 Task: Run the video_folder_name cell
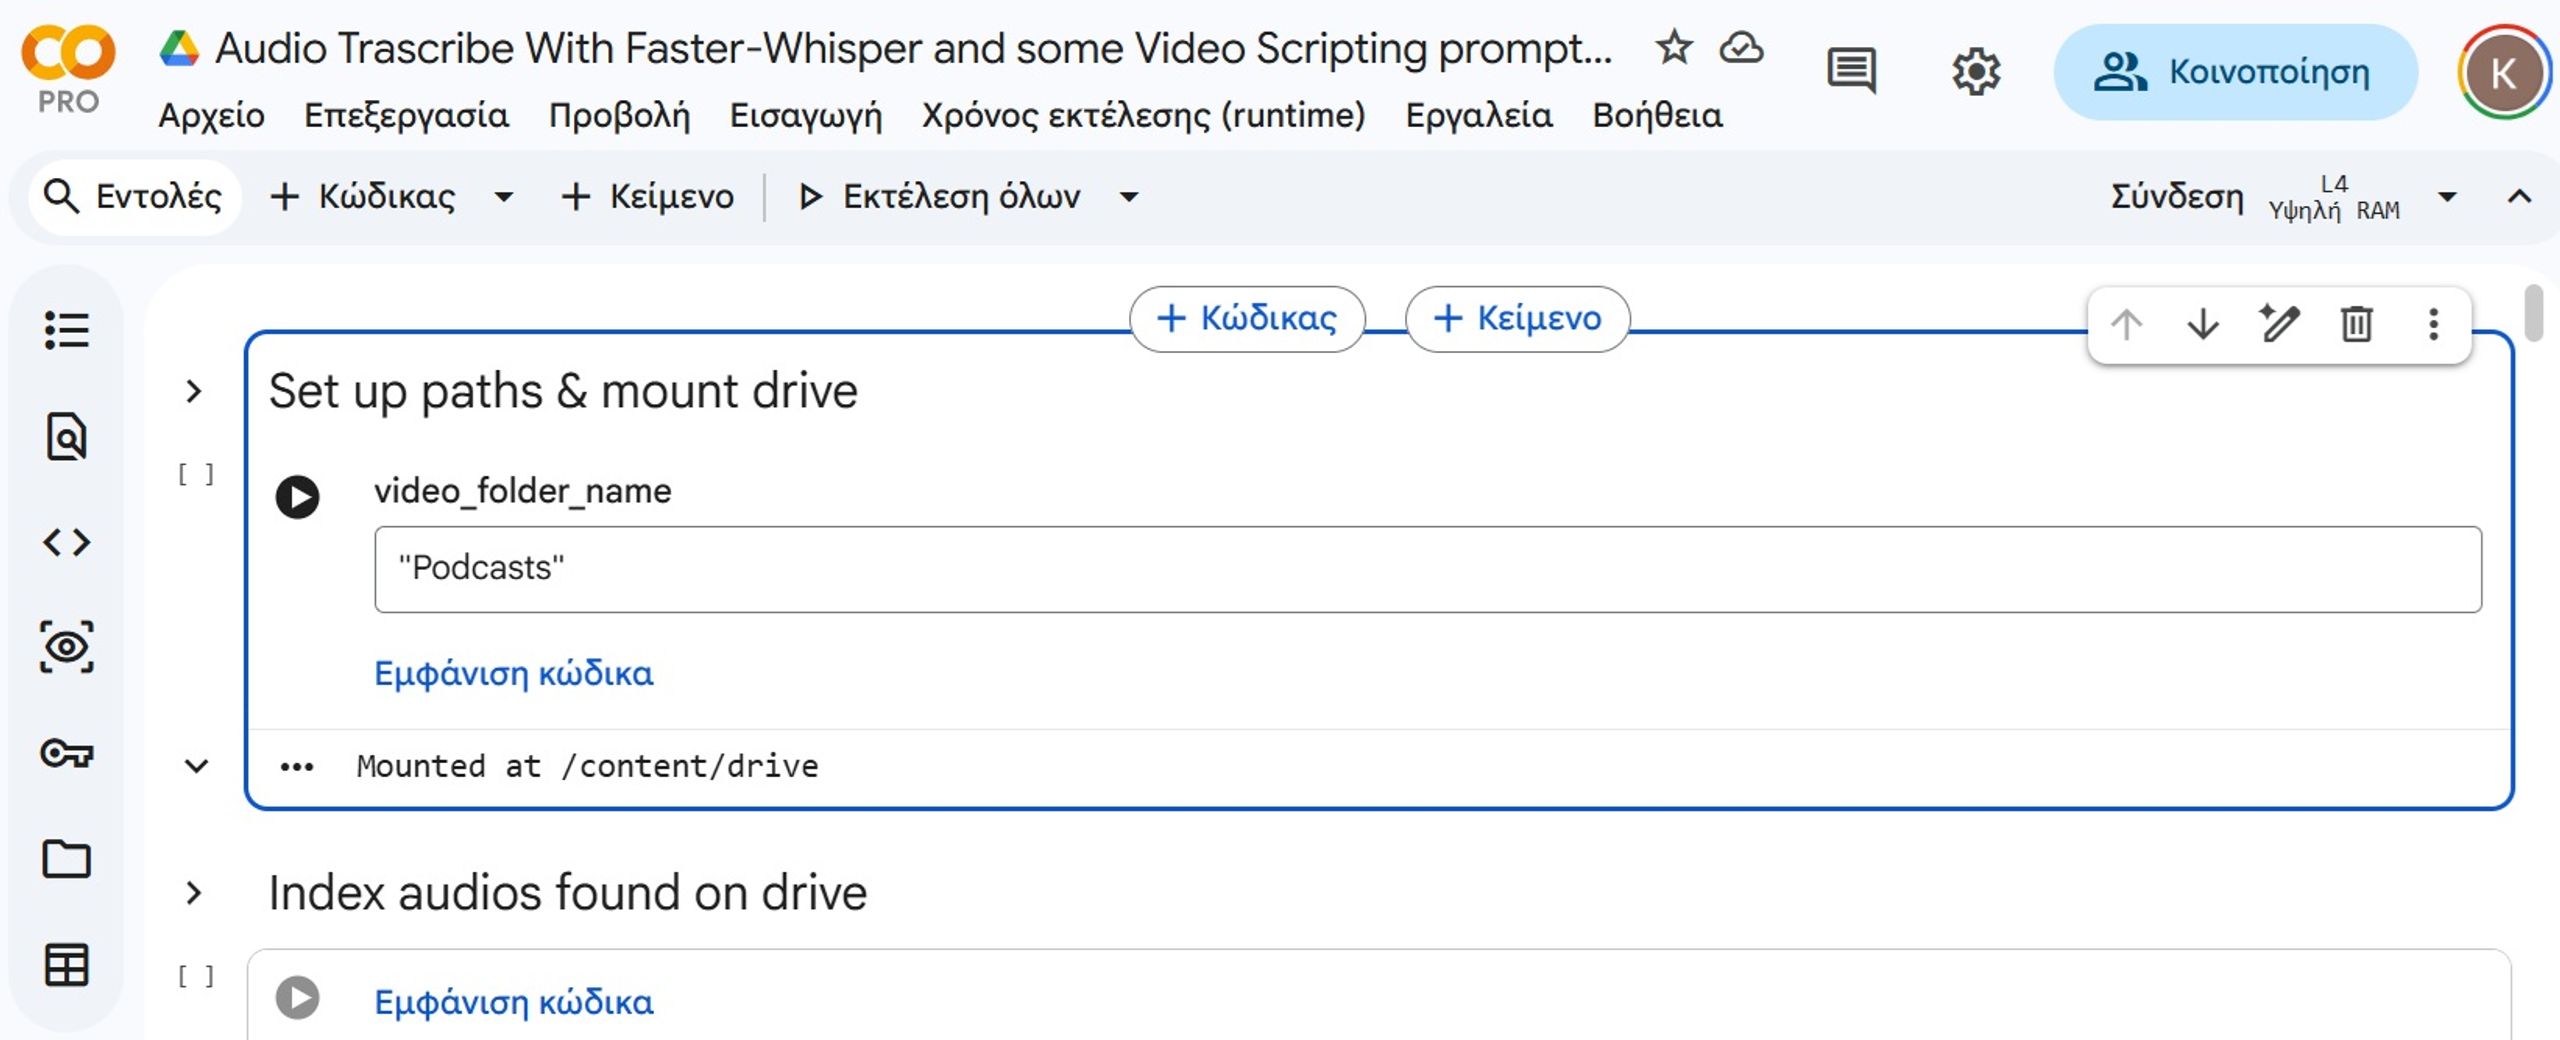297,496
